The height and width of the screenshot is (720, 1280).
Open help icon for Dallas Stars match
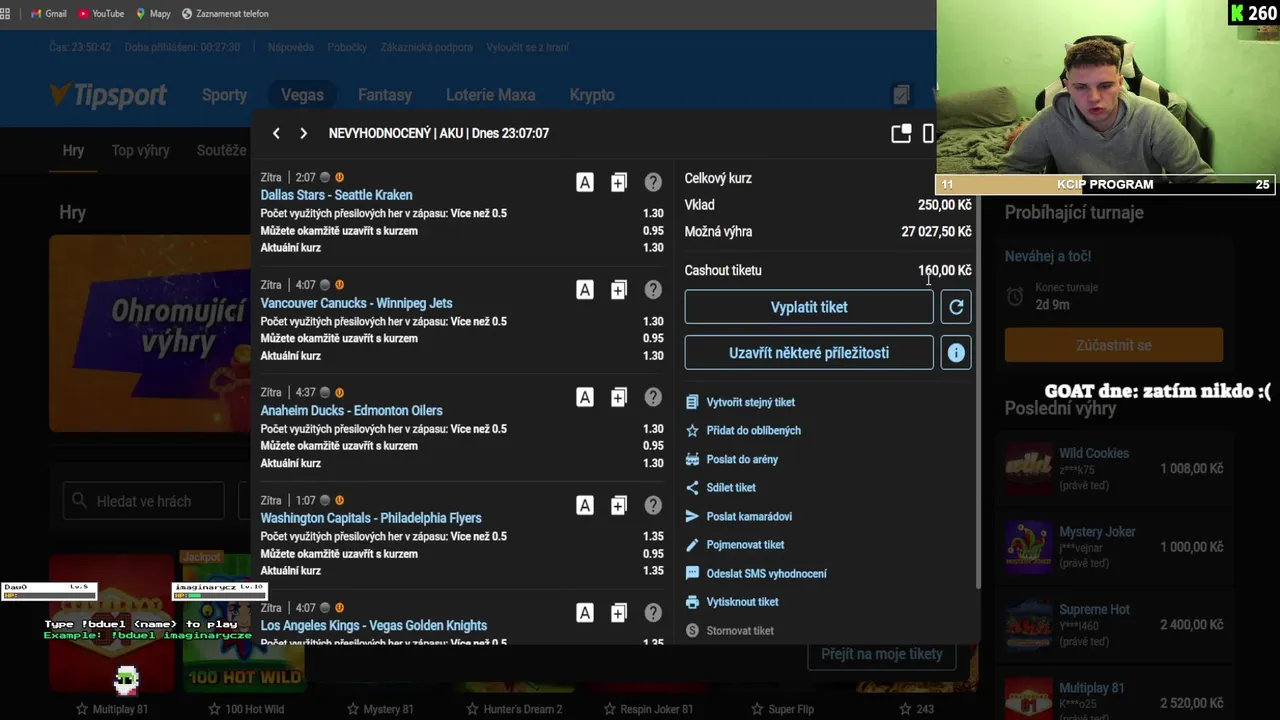click(653, 182)
